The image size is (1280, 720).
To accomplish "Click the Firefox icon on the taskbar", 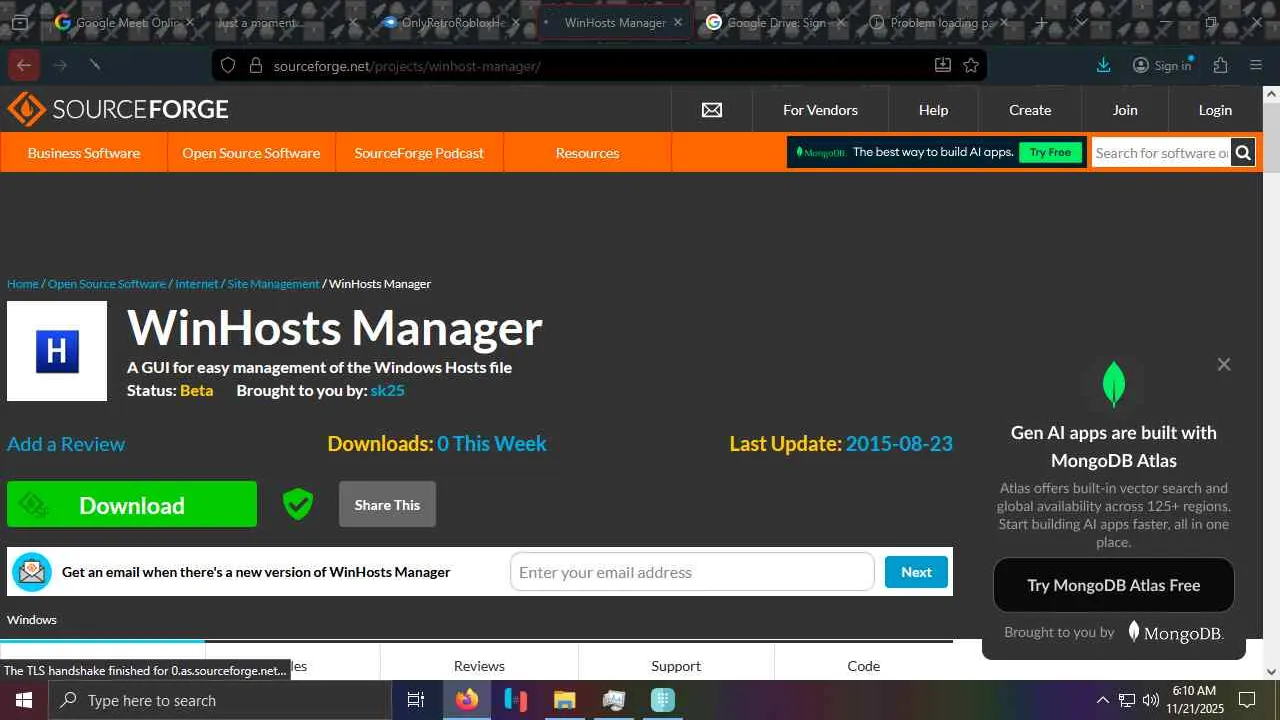I will pos(467,700).
